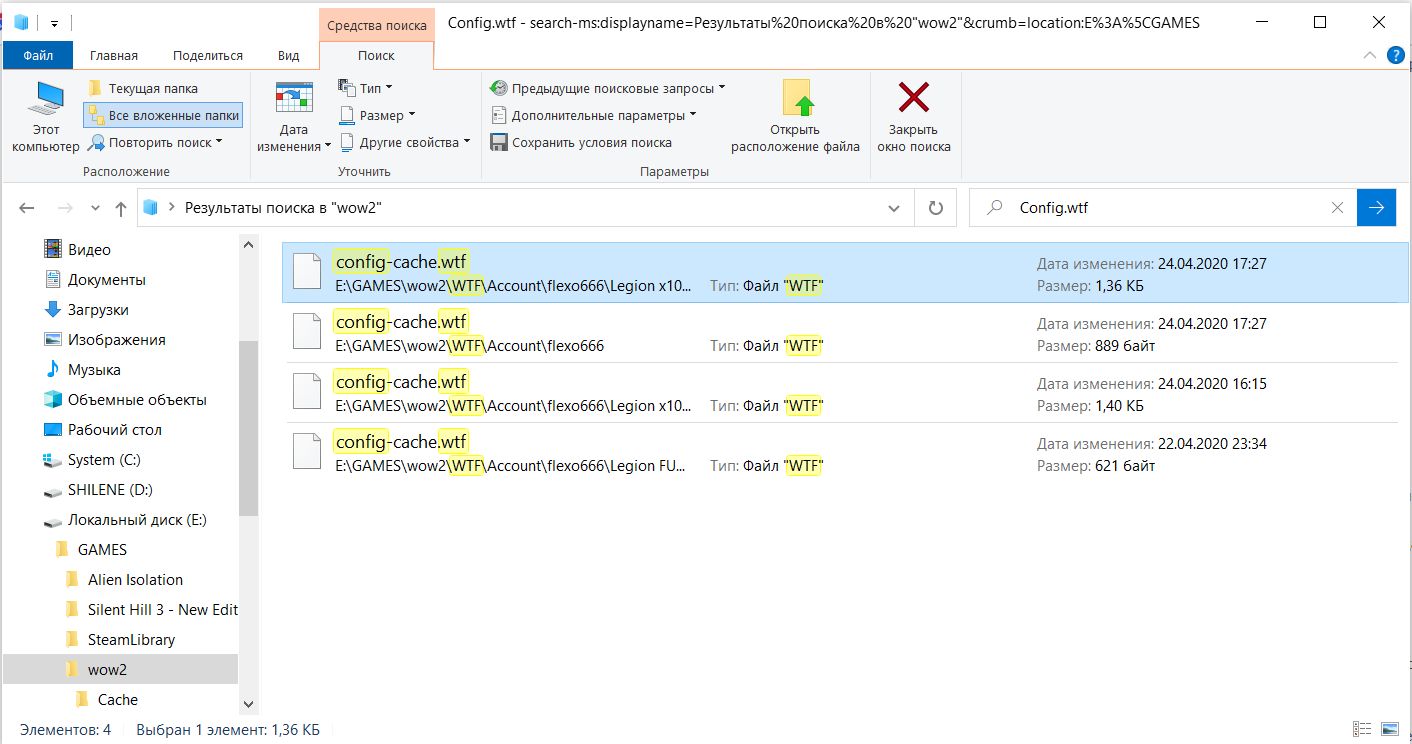Switch to the Вид ribbon tab
Screen dimensions: 1412x744
click(x=288, y=56)
